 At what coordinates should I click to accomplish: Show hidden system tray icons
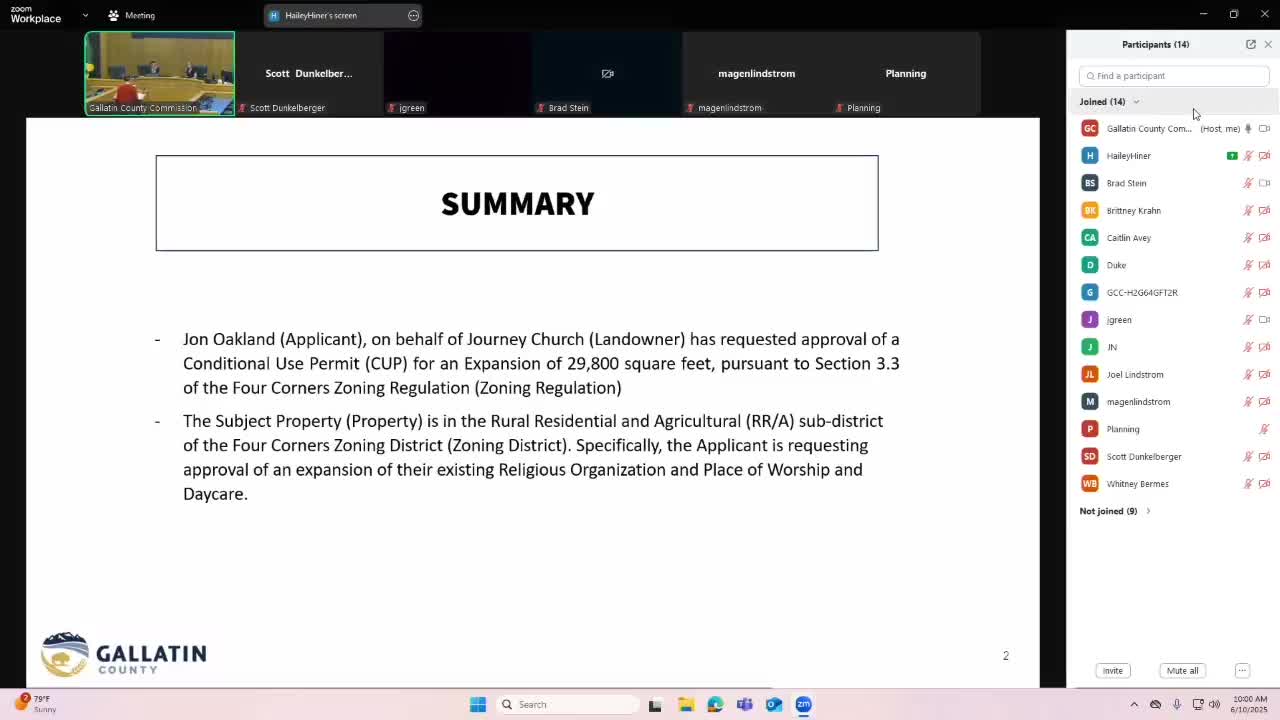click(x=1134, y=705)
